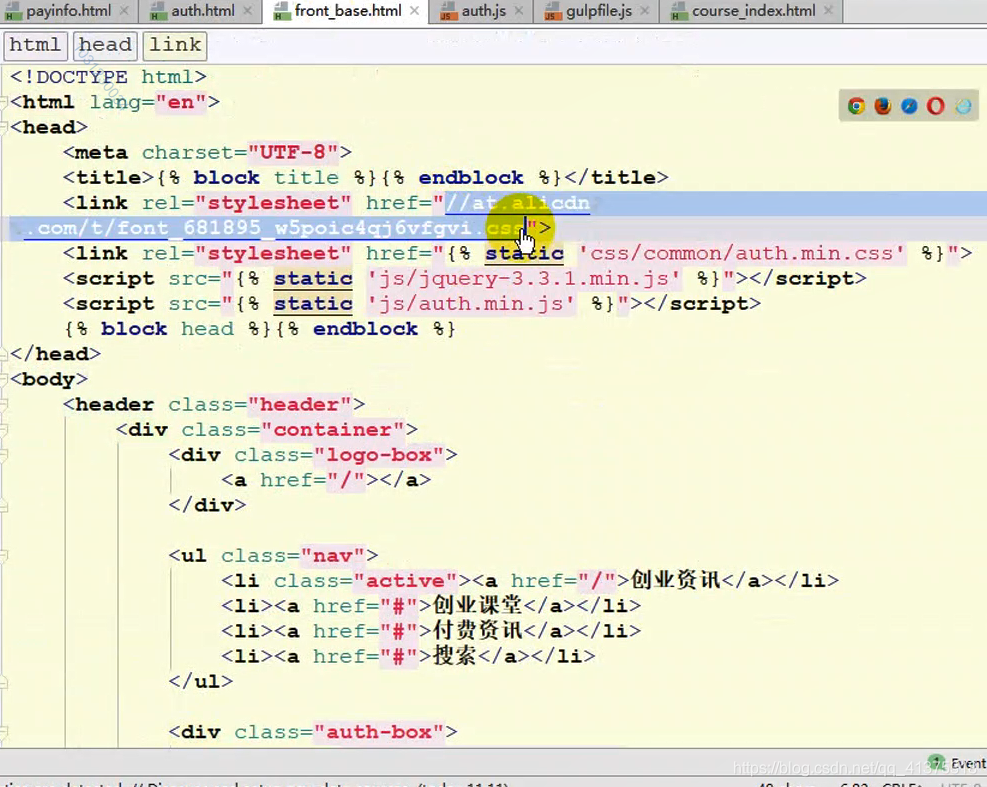
Task: Click the link breadcrumb
Action: (x=175, y=45)
